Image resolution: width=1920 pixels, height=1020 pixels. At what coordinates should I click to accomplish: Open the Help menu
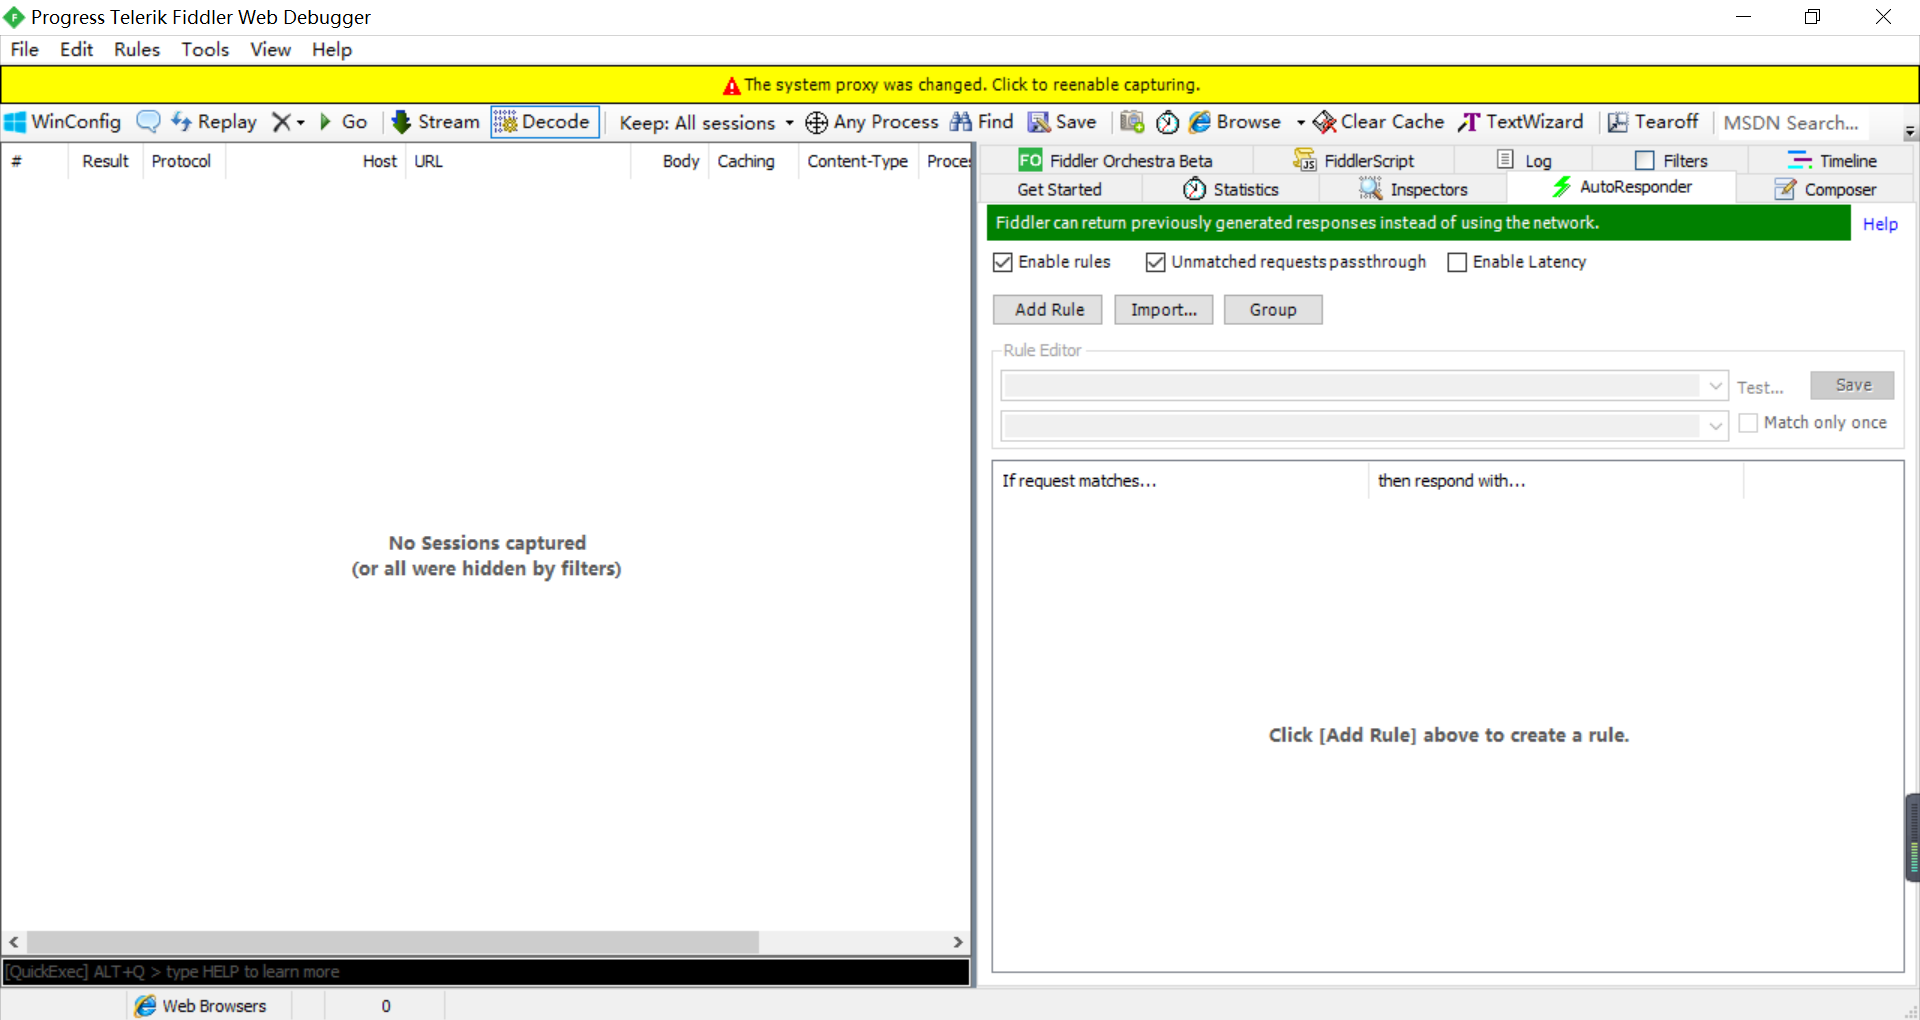tap(332, 50)
